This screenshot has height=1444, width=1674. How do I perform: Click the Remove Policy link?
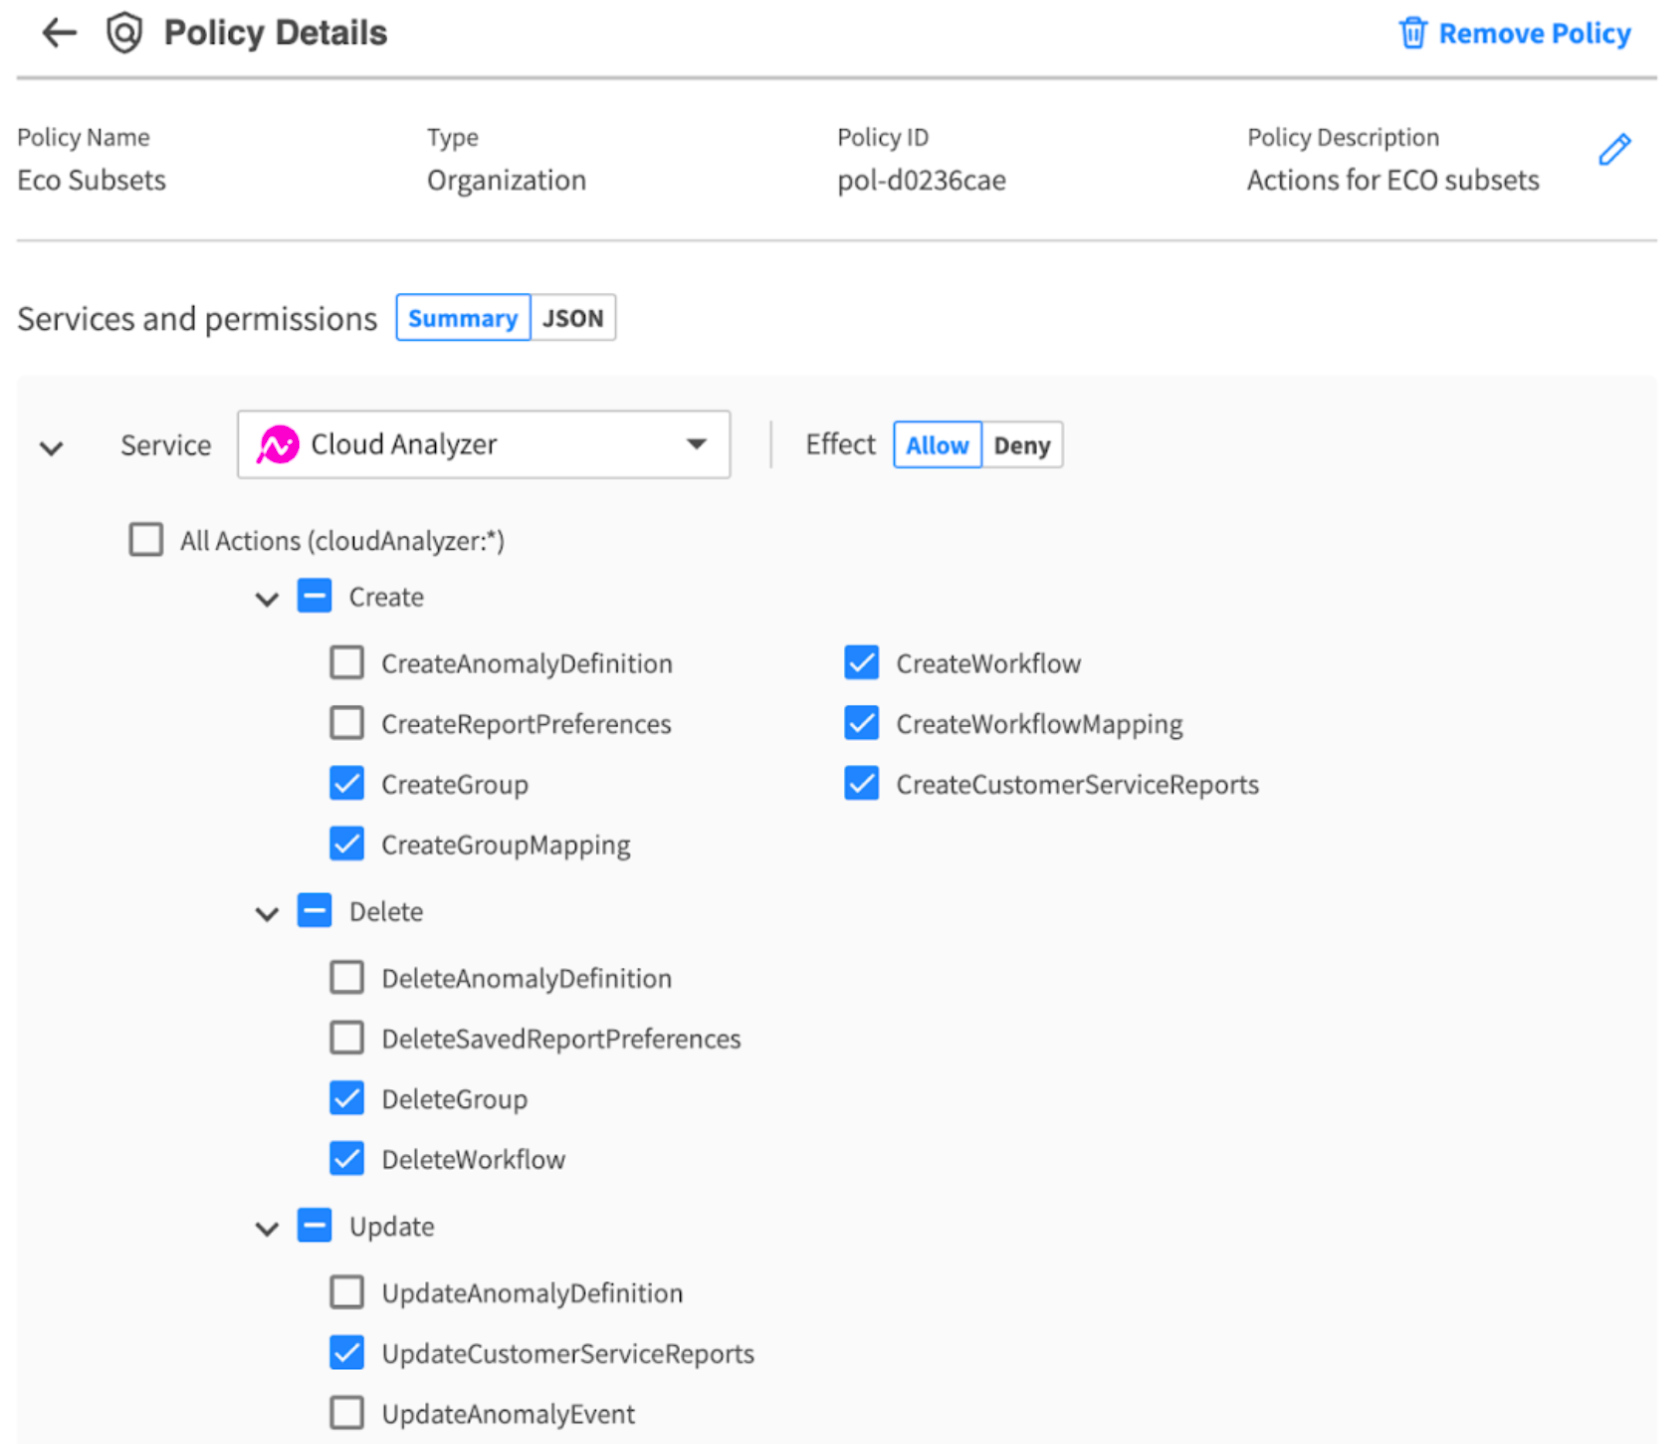(x=1533, y=33)
